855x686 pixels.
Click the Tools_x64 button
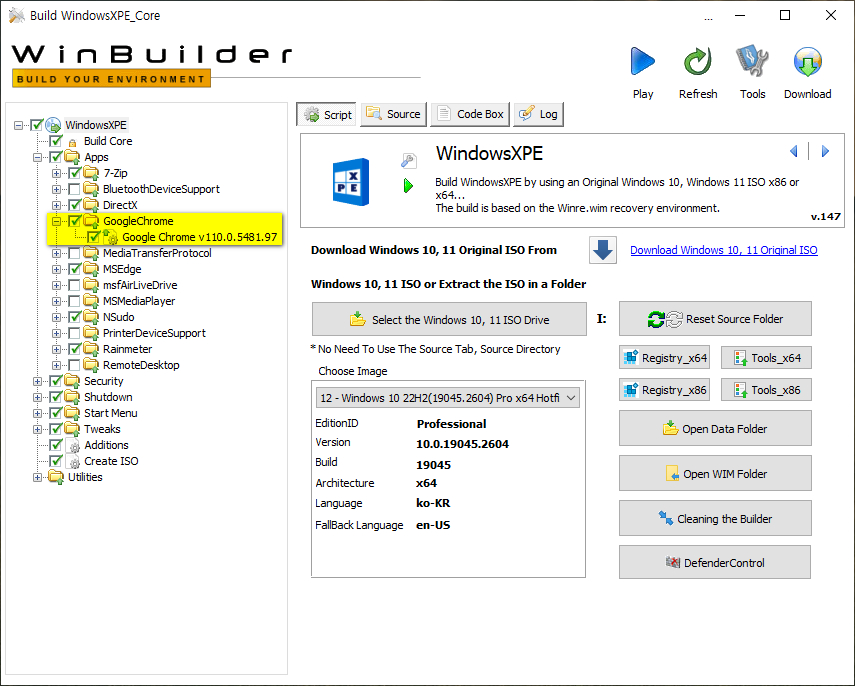[x=766, y=358]
